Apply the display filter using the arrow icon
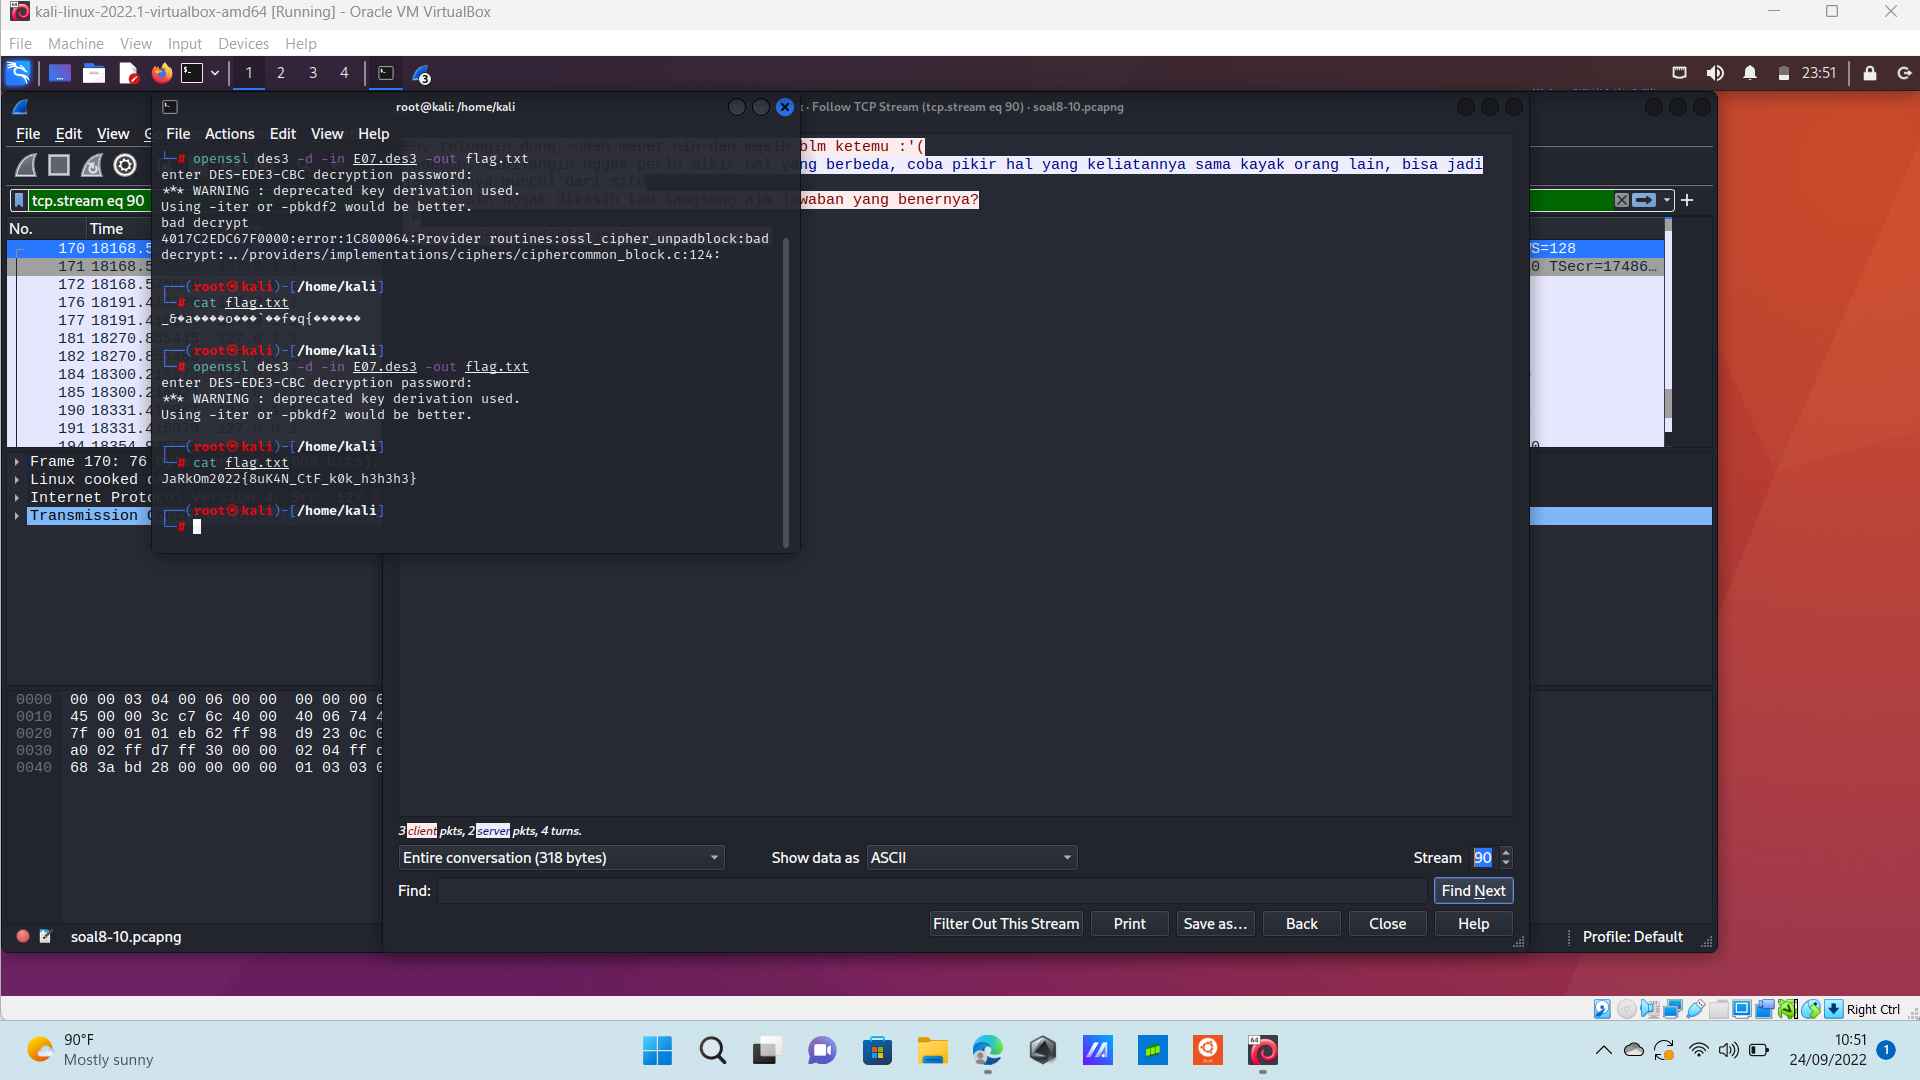The height and width of the screenshot is (1080, 1920). [1646, 200]
